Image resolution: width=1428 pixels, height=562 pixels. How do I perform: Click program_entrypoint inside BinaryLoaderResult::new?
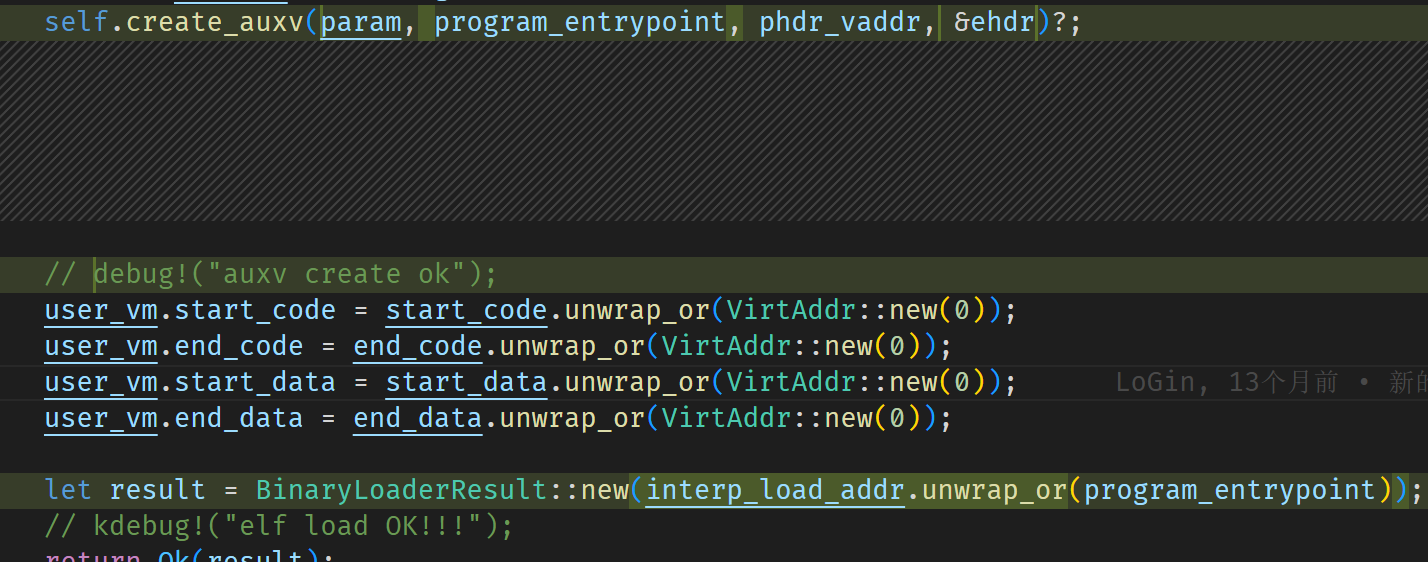pos(1229,490)
